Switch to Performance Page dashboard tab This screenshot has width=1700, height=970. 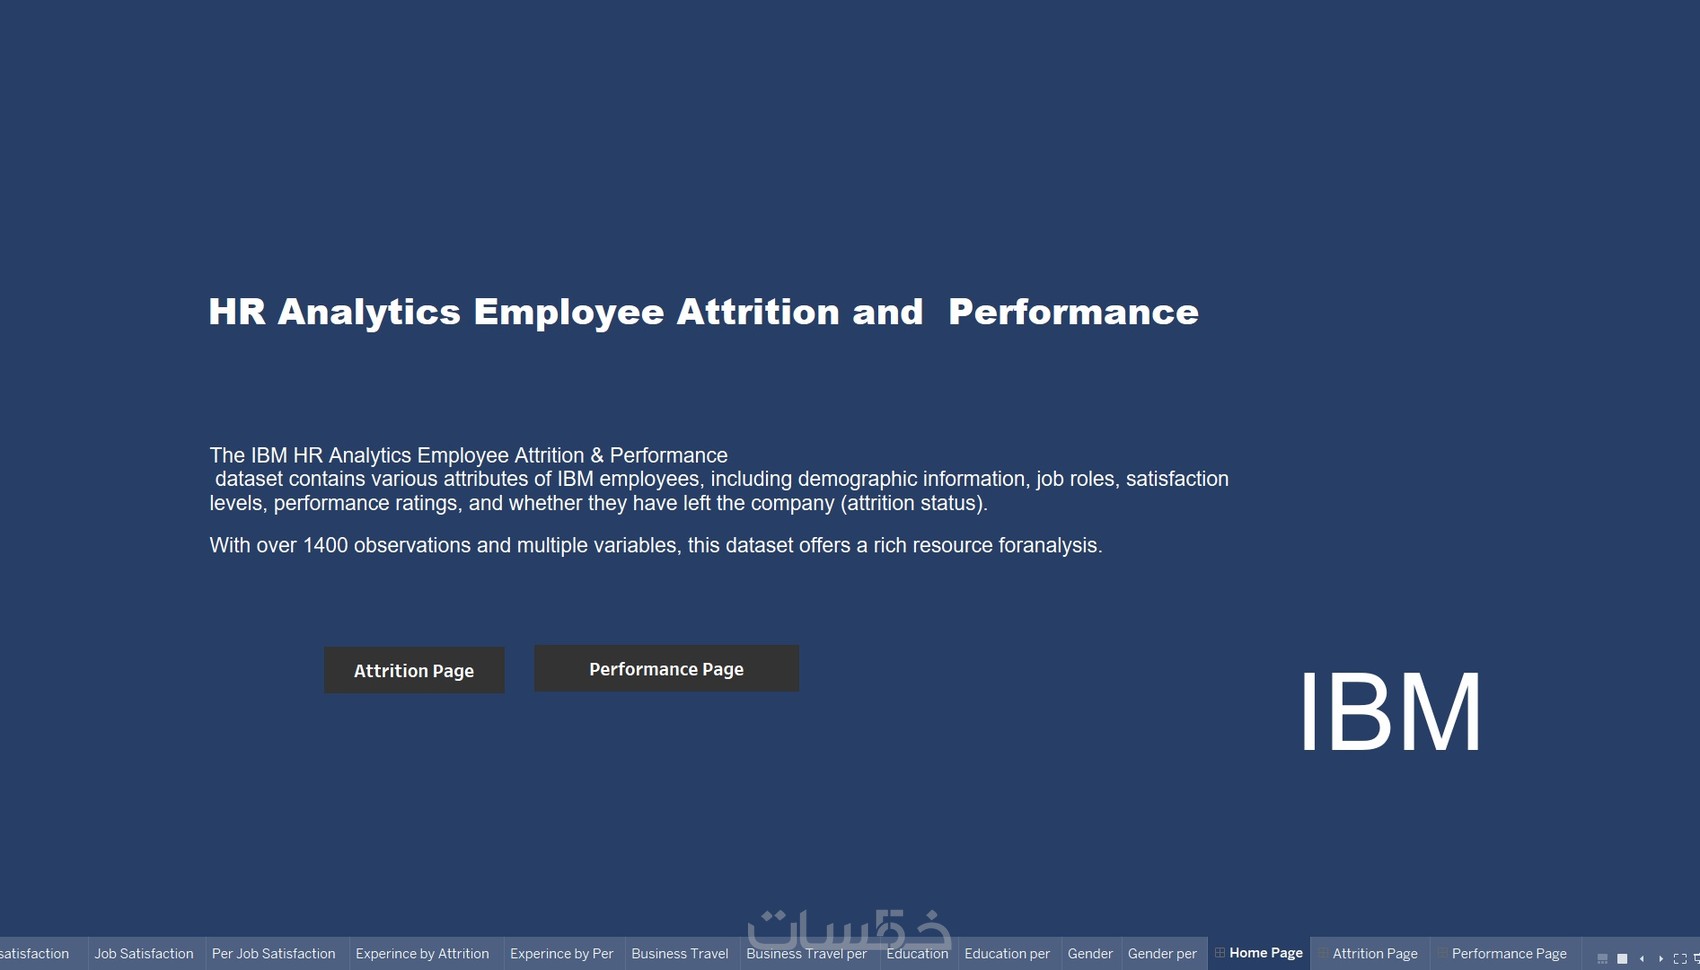click(1504, 954)
